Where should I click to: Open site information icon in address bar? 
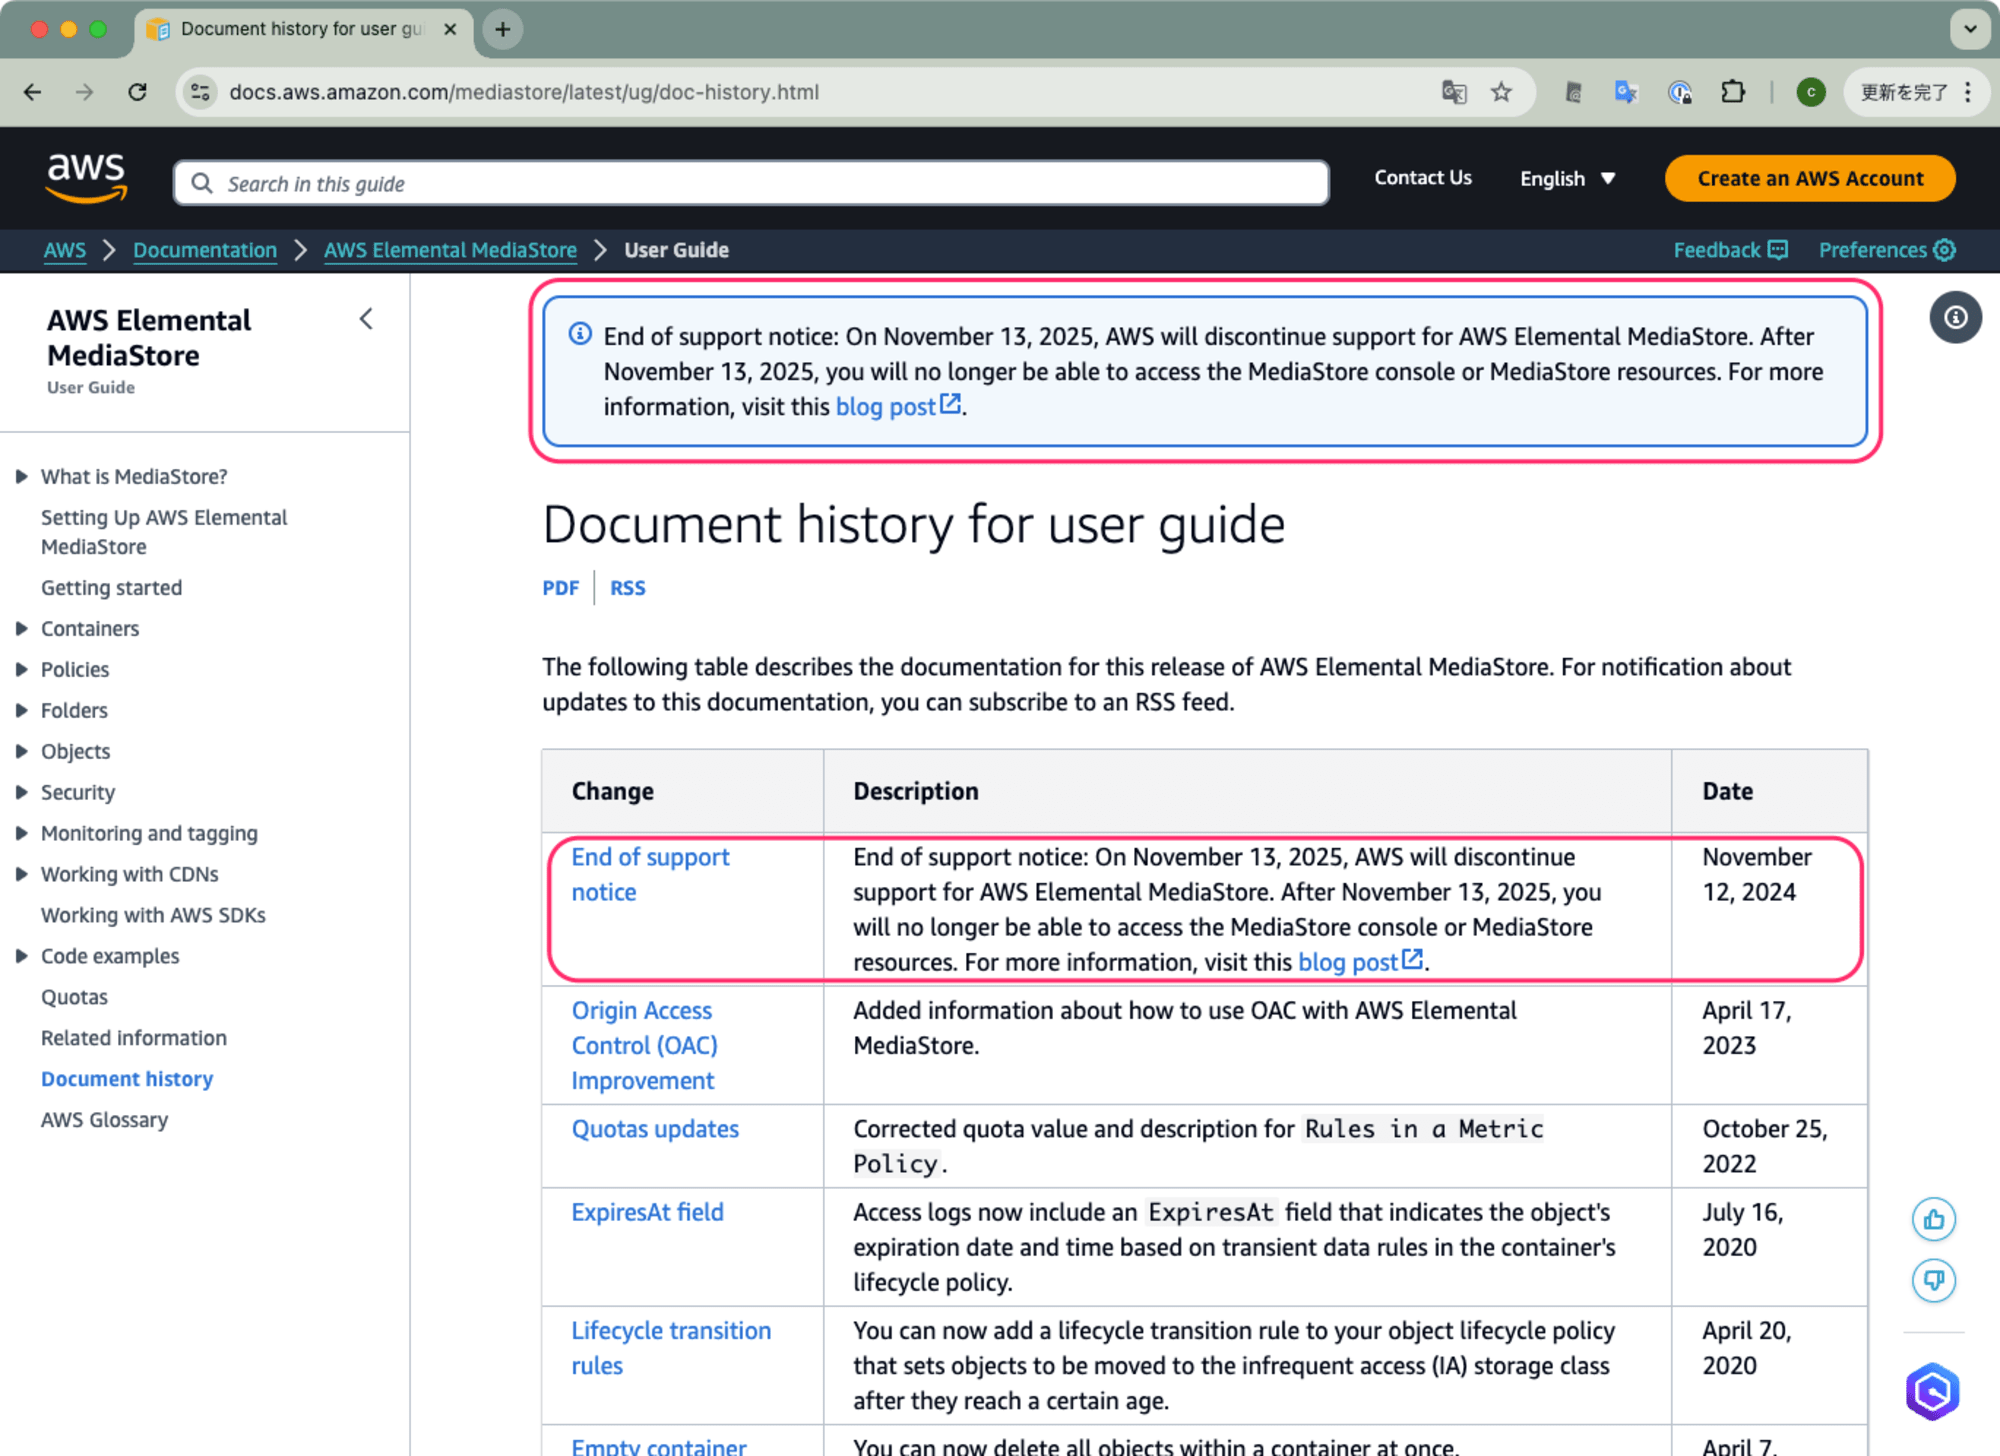click(201, 92)
